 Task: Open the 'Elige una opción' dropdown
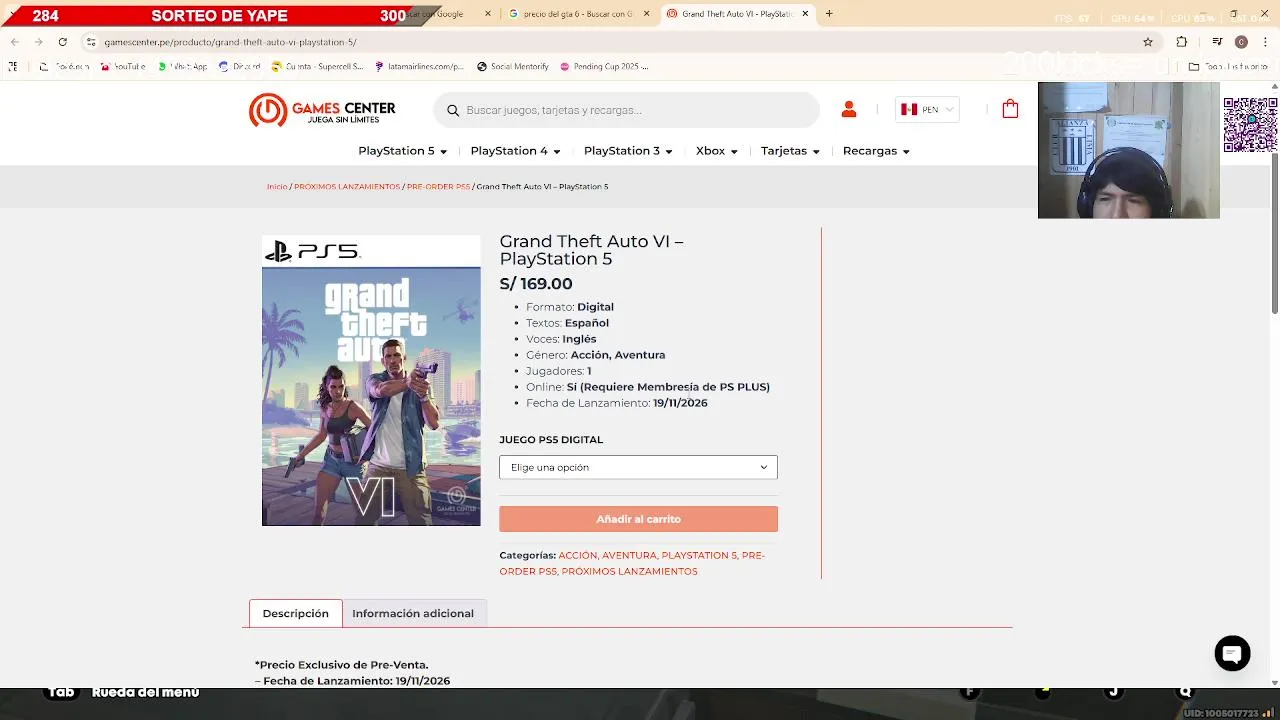coord(638,467)
